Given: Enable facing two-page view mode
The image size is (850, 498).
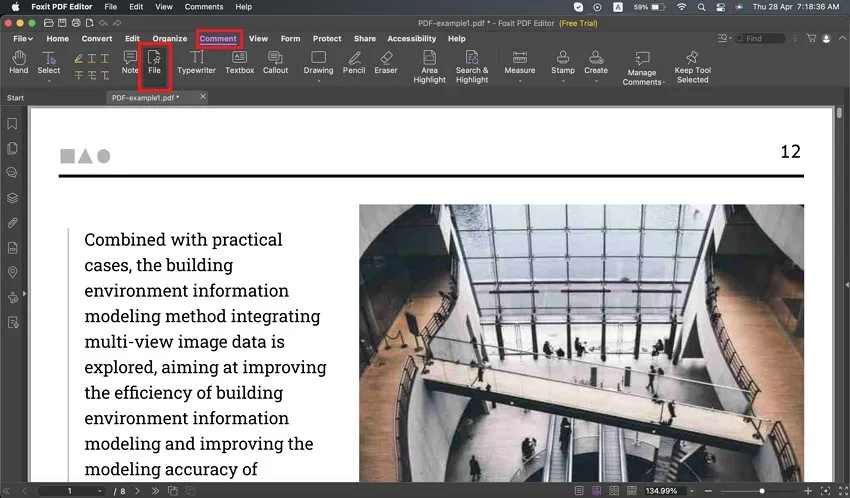Looking at the screenshot, I should pos(614,491).
